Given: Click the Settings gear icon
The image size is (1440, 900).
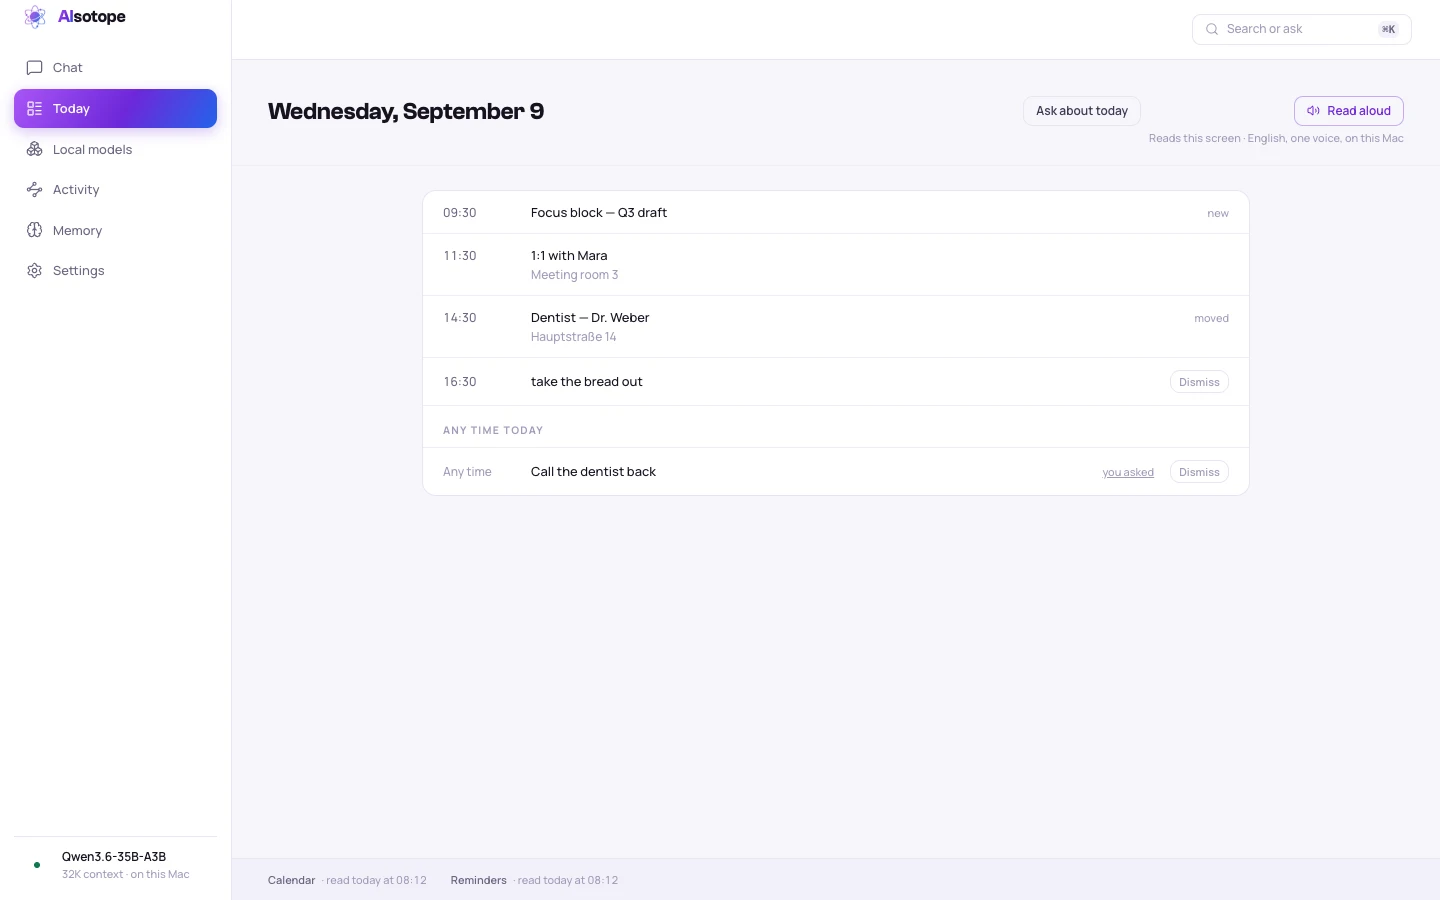Looking at the screenshot, I should coord(34,271).
